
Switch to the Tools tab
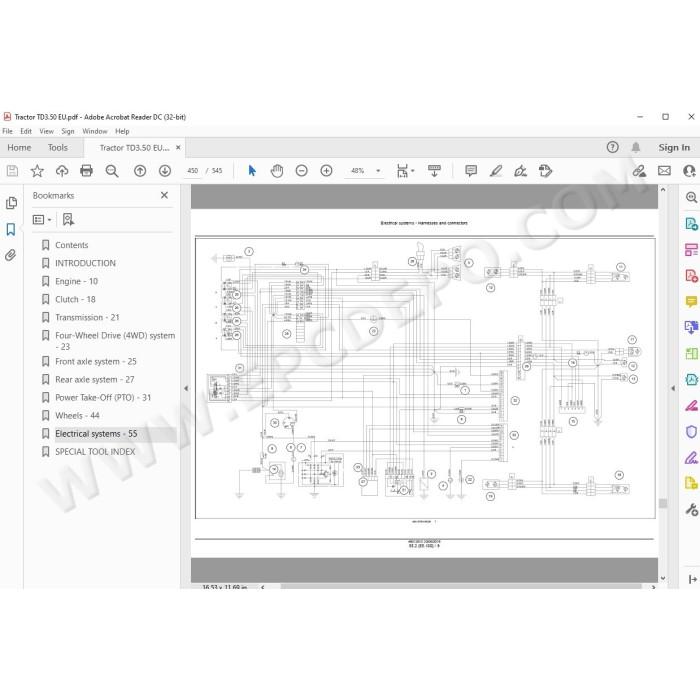click(58, 148)
